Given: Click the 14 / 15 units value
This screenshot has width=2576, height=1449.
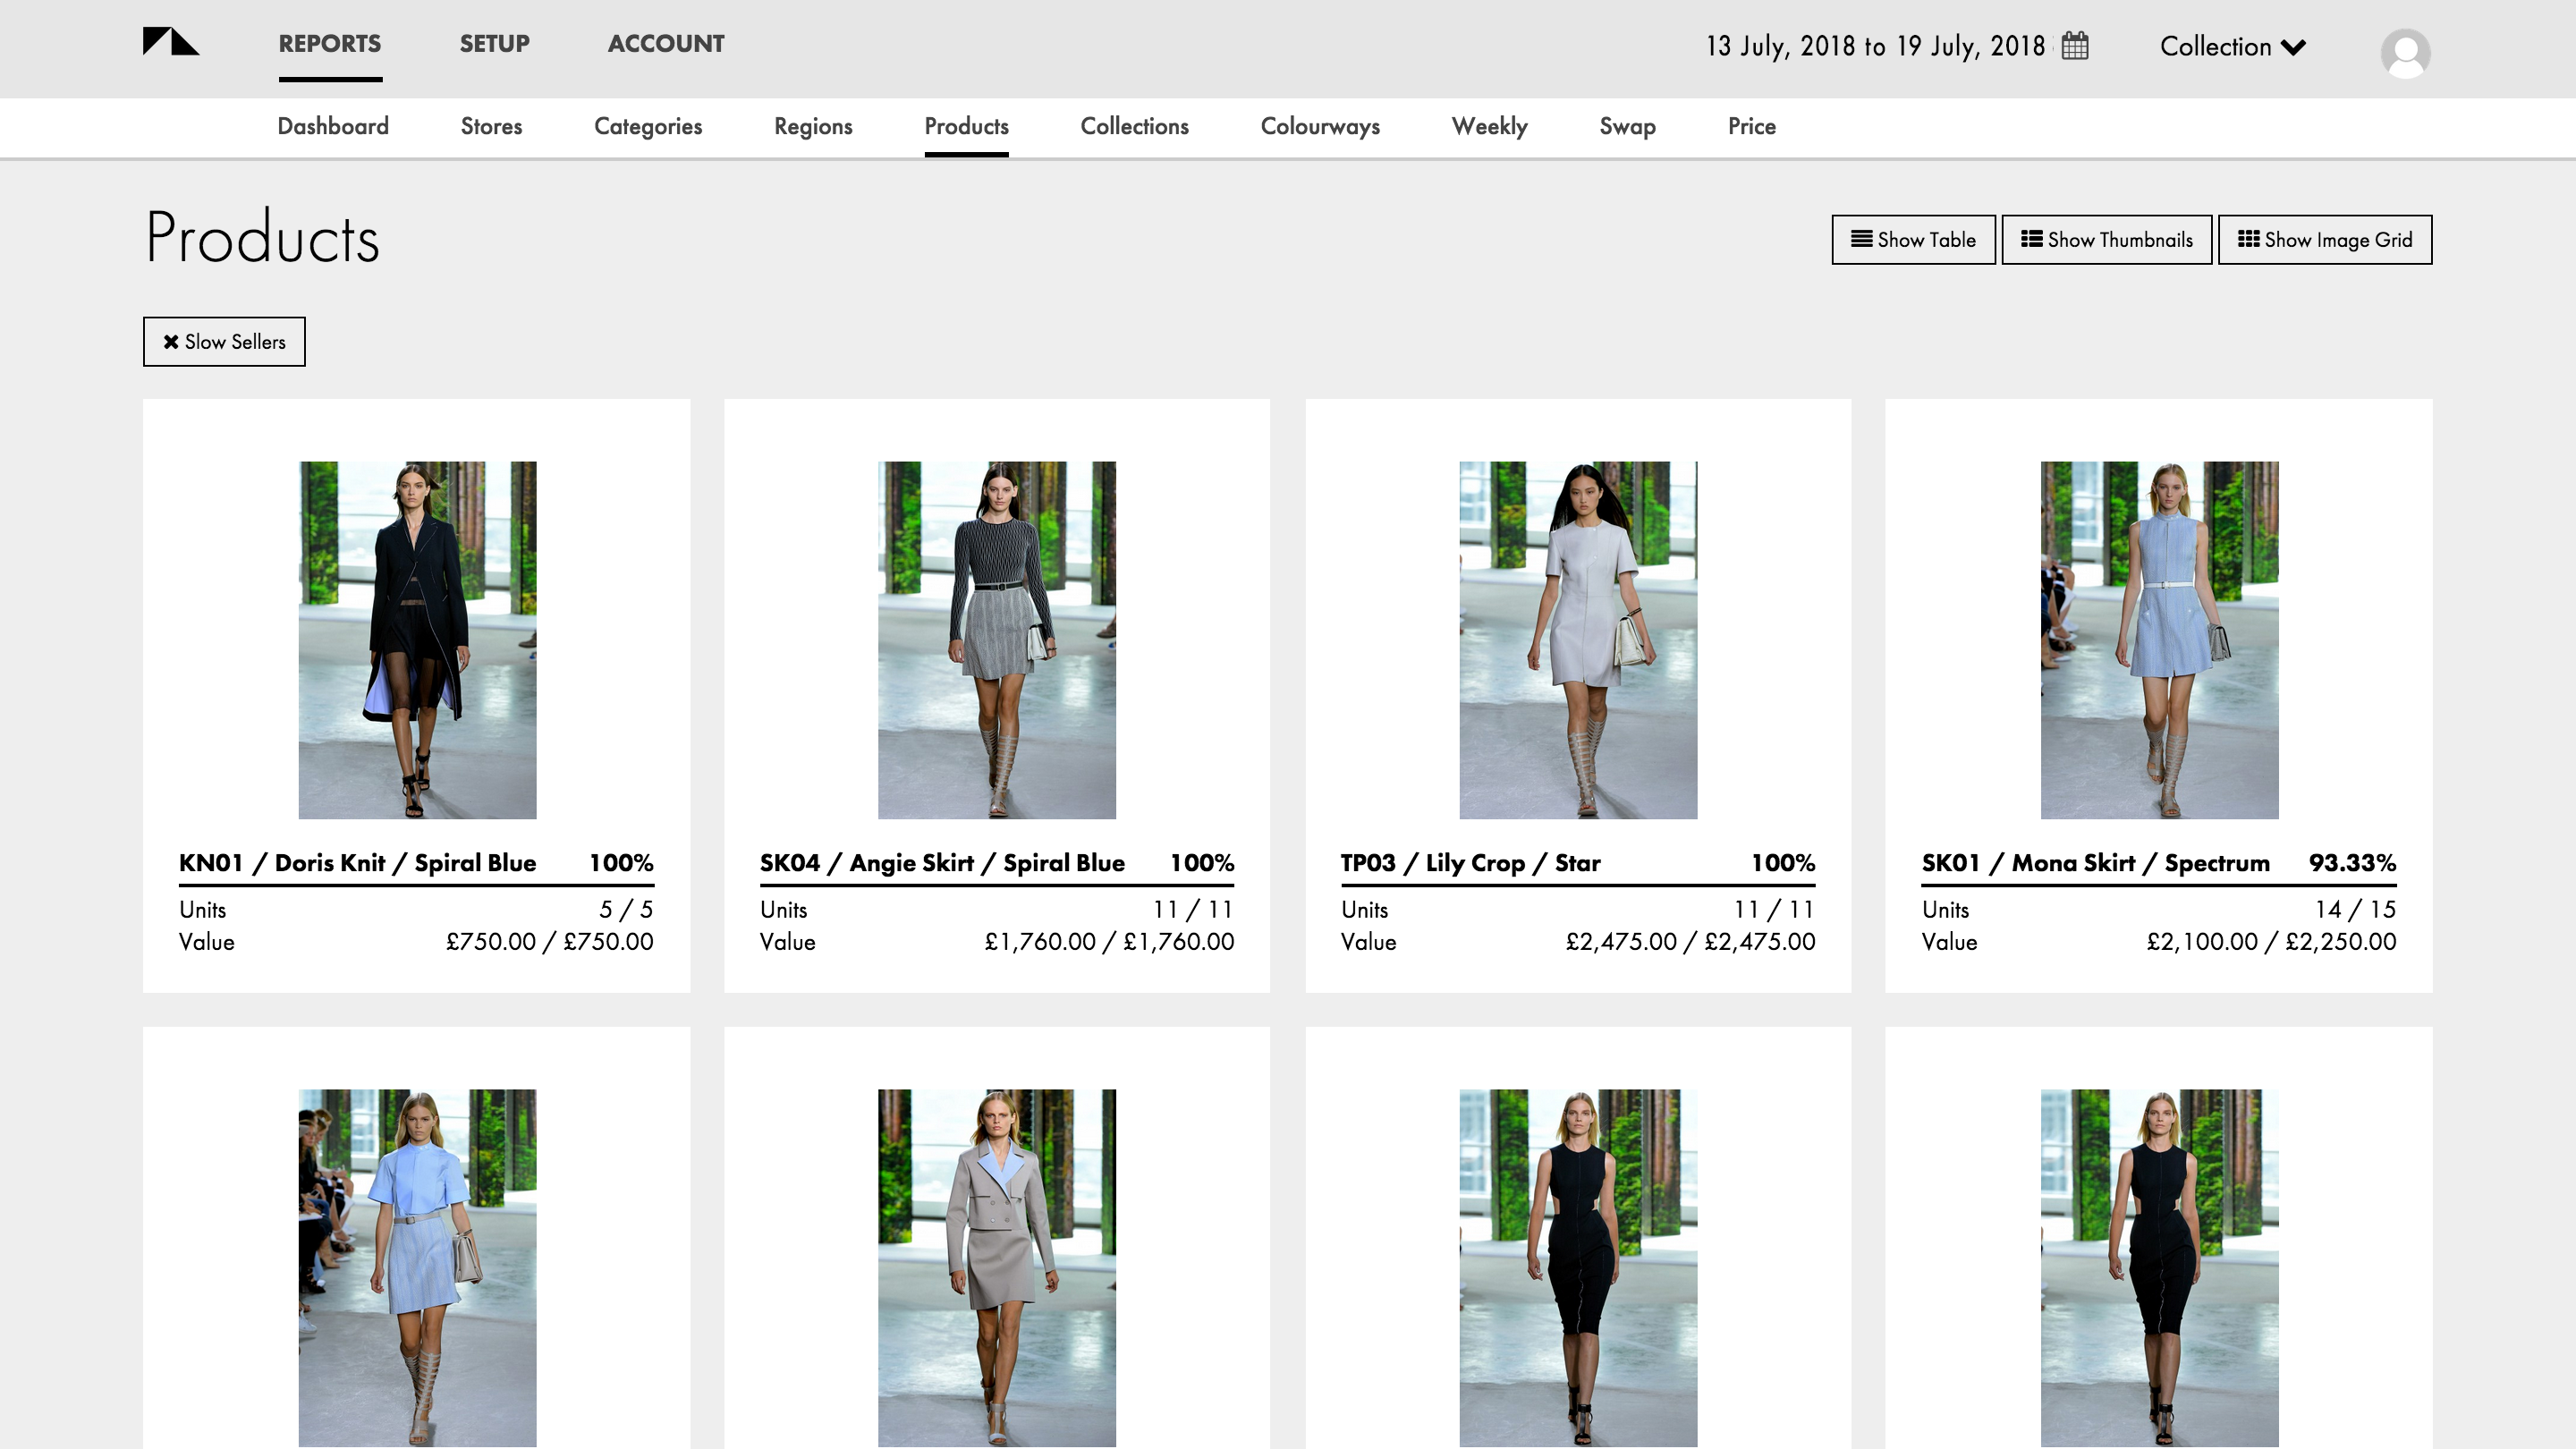Looking at the screenshot, I should coord(2355,910).
